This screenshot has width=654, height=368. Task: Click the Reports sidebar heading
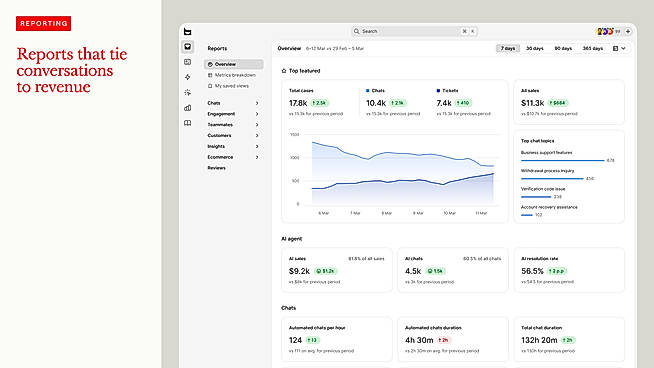click(217, 48)
